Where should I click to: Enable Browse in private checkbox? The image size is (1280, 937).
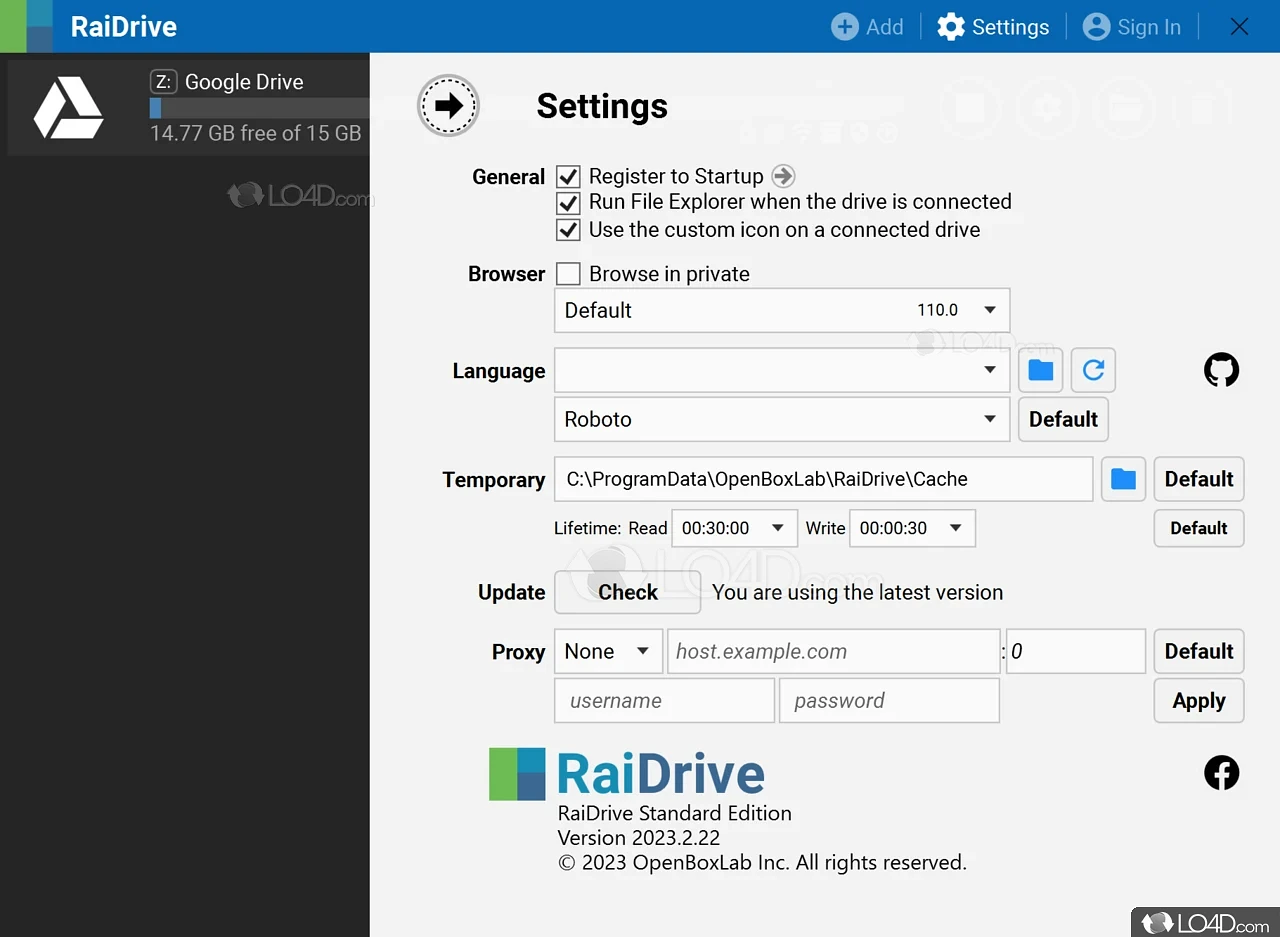(x=568, y=274)
